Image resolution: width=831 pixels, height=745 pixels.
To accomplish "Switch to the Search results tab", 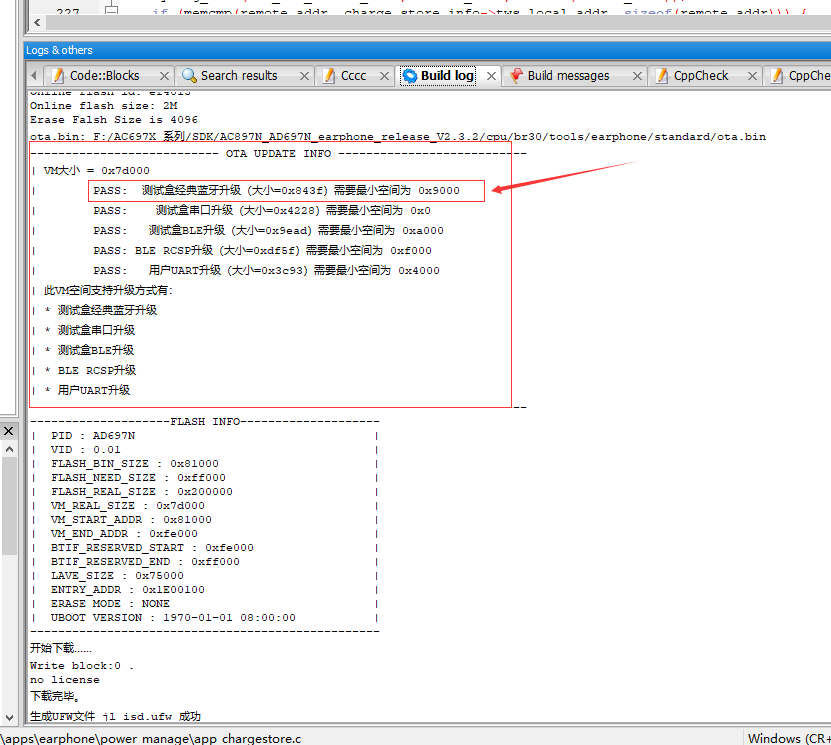I will click(238, 76).
